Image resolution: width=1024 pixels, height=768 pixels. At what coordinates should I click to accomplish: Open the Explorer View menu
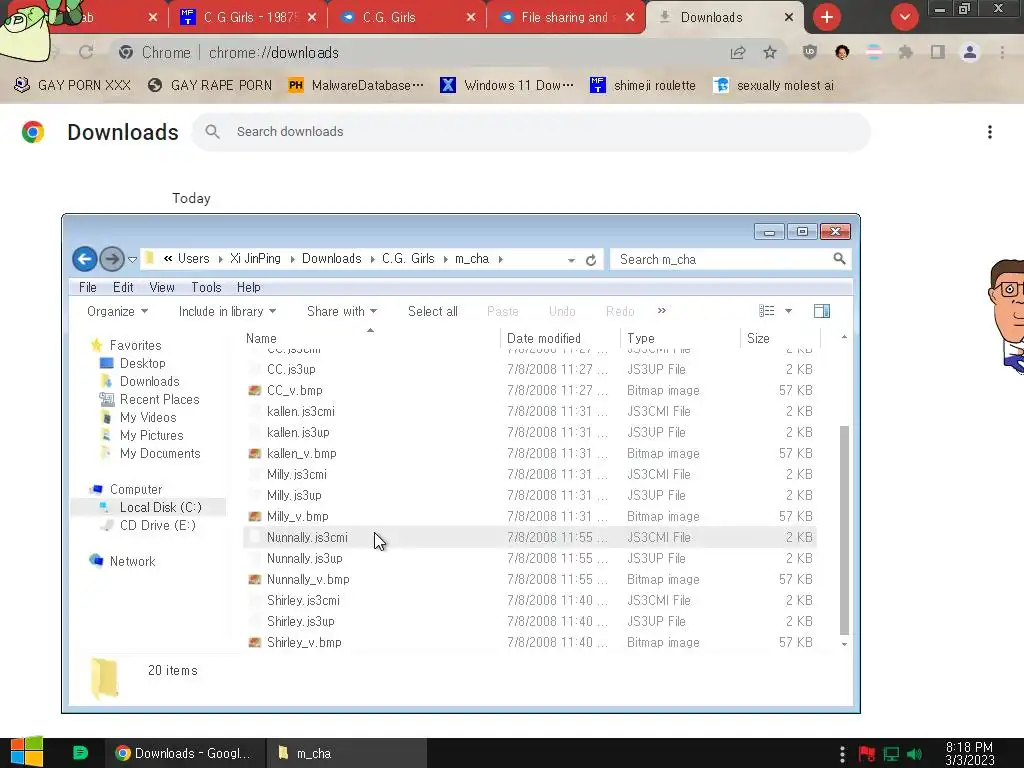[x=162, y=287]
